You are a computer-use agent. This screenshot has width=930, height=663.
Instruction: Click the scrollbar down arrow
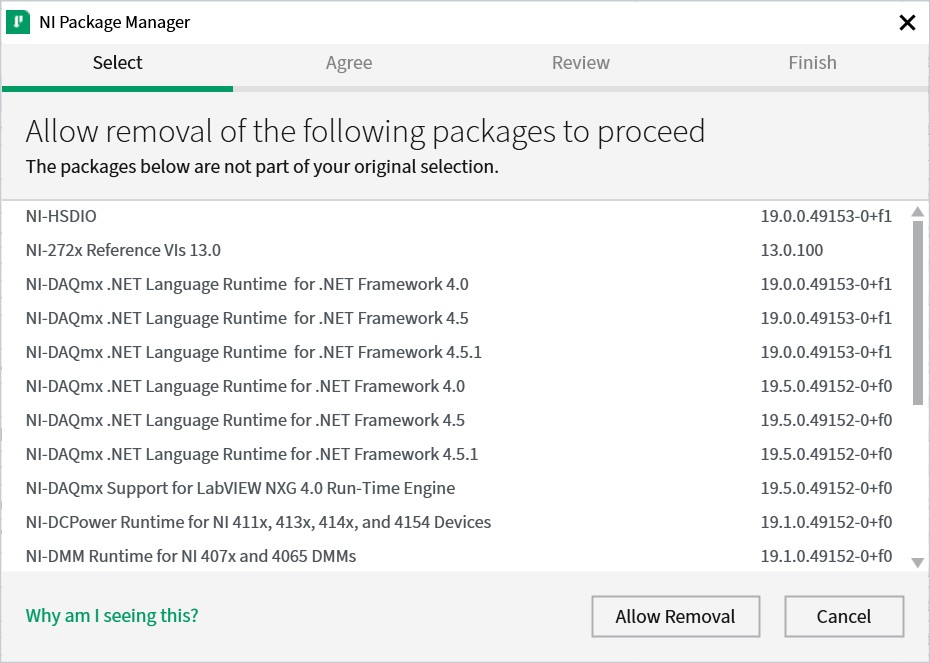click(x=916, y=560)
